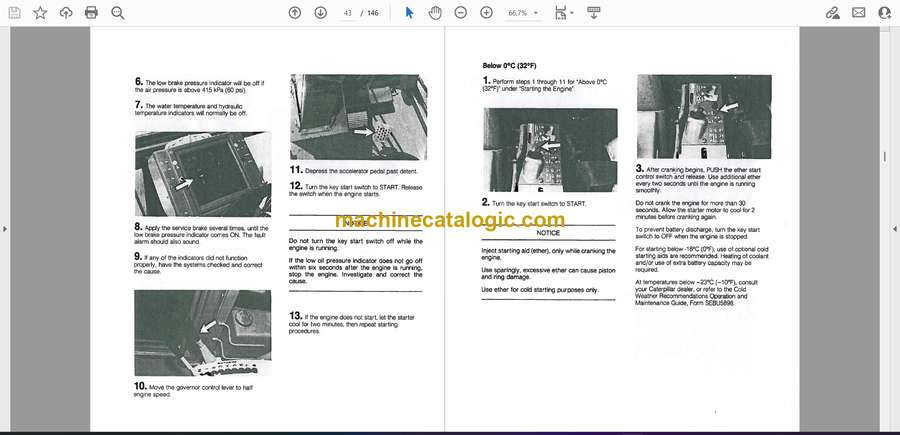The height and width of the screenshot is (435, 900).
Task: Go to the previous page
Action: 295,13
